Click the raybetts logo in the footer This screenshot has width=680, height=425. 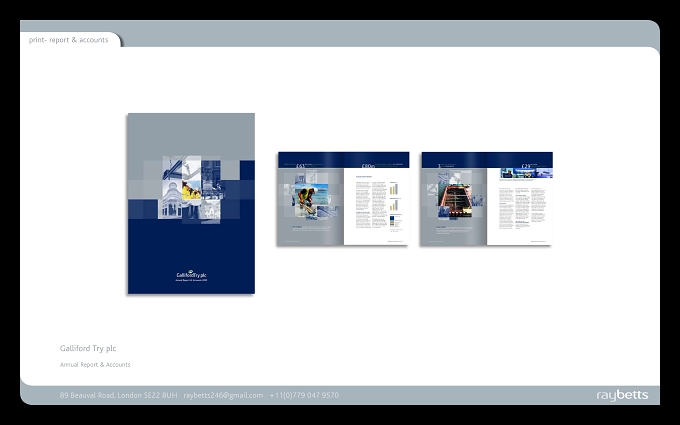622,395
